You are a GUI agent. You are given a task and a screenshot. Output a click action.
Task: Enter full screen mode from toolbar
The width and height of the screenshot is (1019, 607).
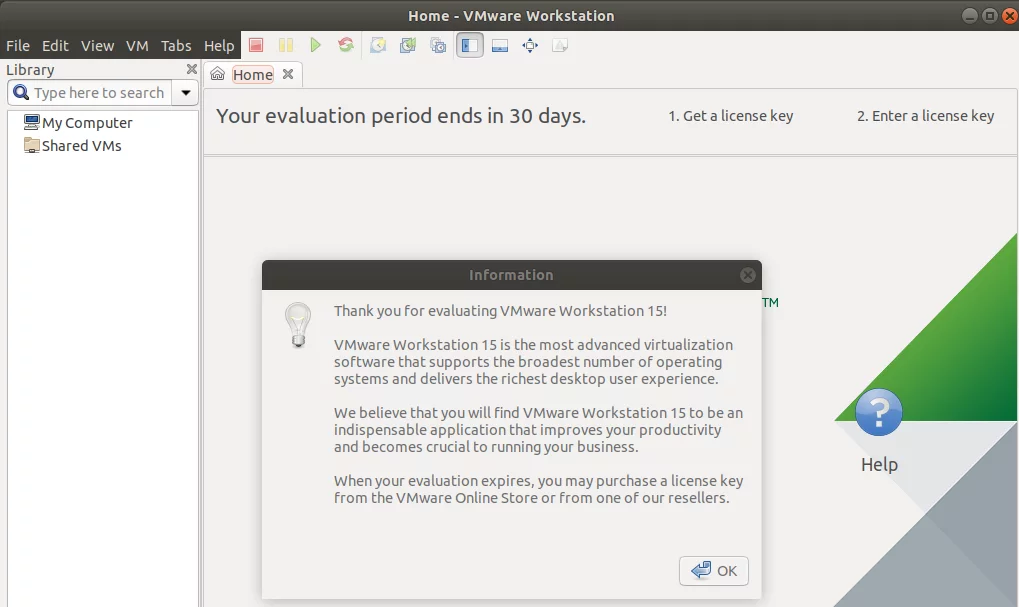click(x=530, y=45)
